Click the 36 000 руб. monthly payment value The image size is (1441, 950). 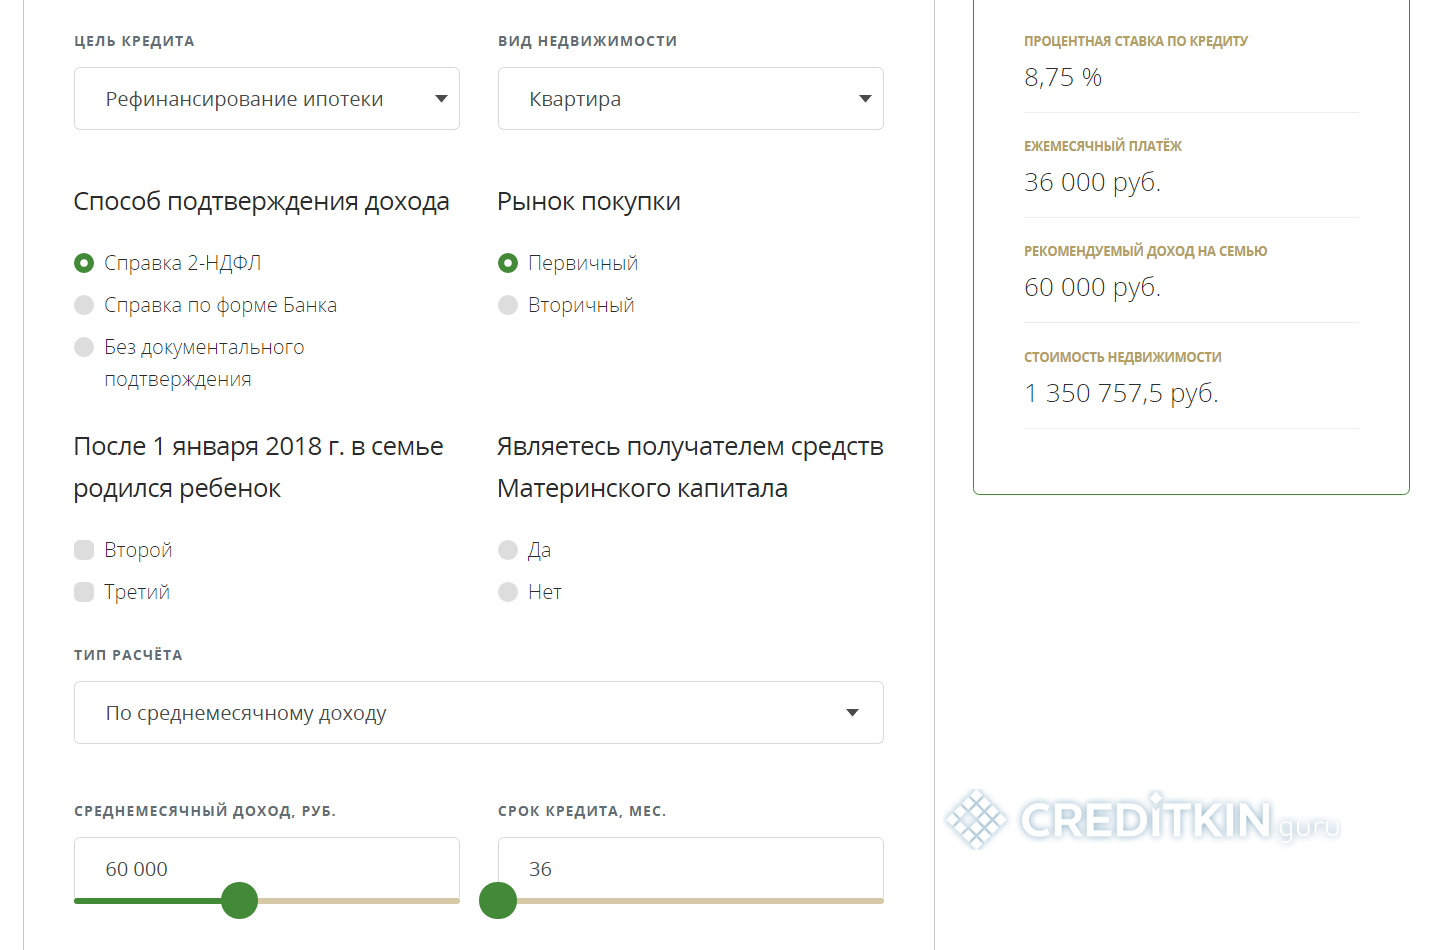click(1092, 182)
